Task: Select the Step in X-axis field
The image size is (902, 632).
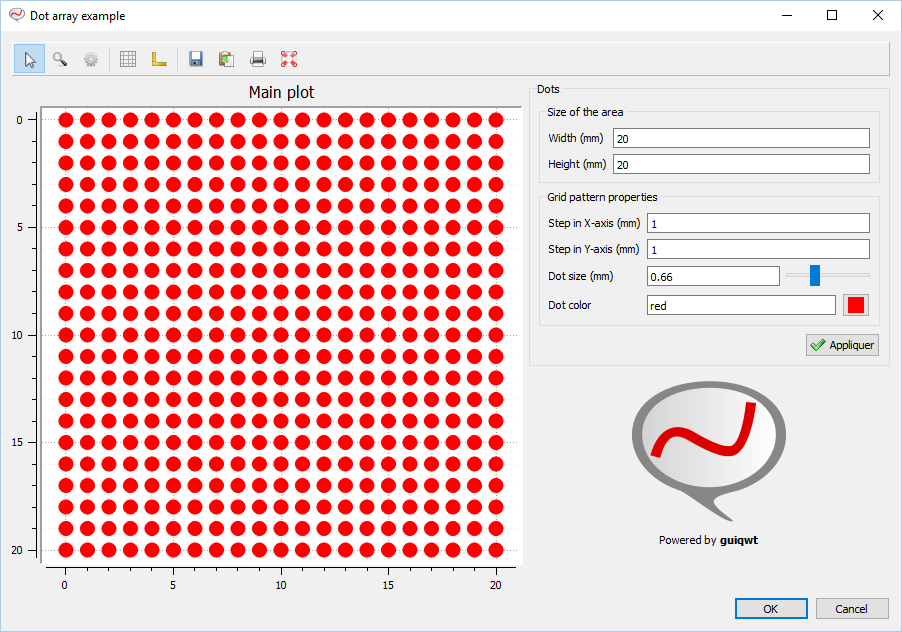Action: point(758,223)
